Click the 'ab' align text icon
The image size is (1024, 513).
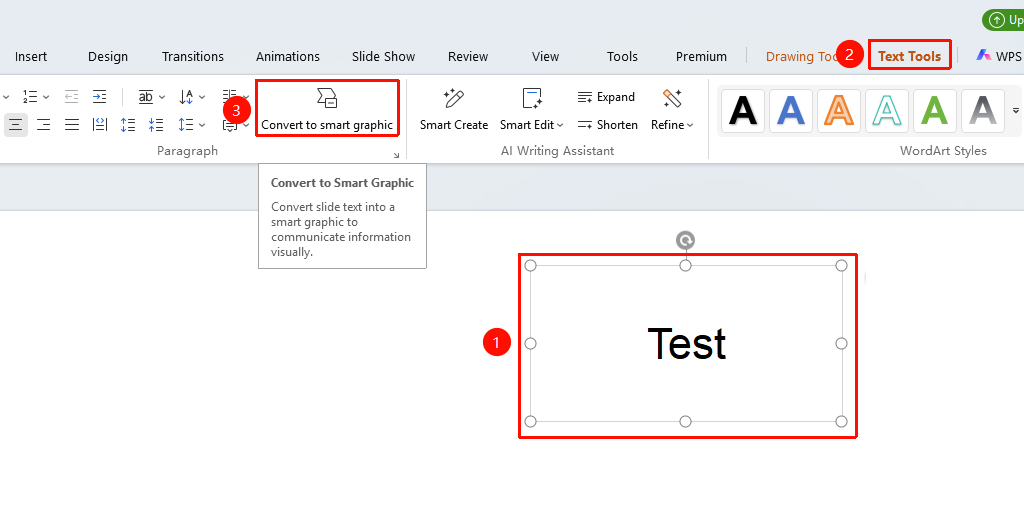(146, 97)
